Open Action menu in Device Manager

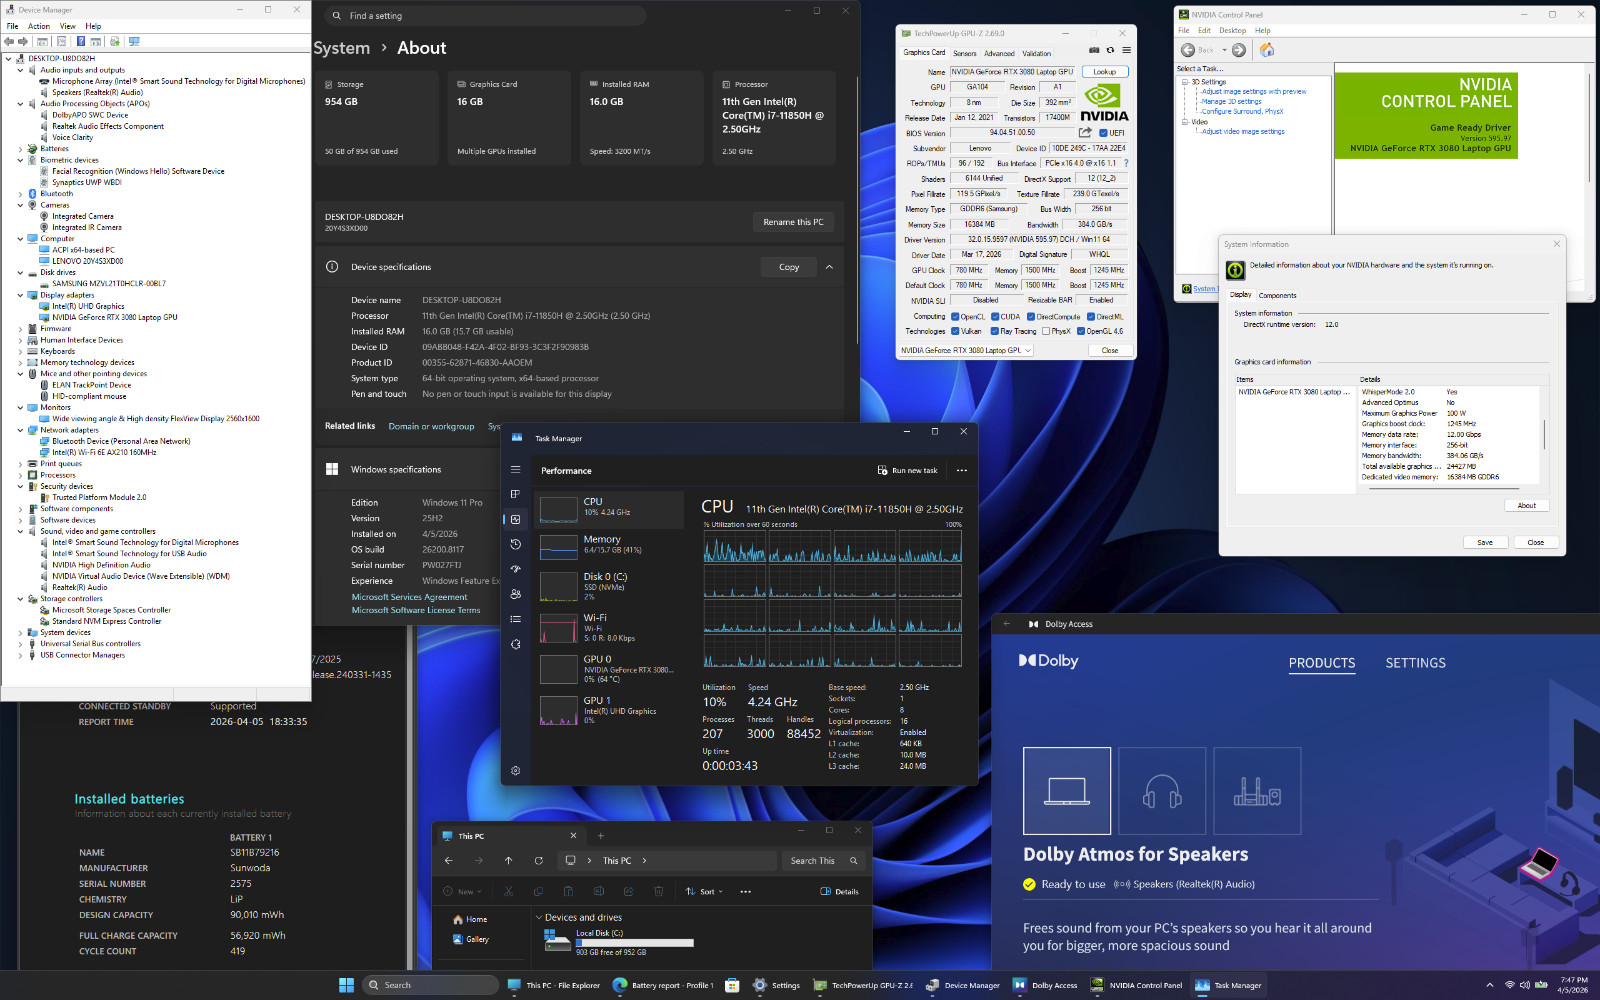39,26
